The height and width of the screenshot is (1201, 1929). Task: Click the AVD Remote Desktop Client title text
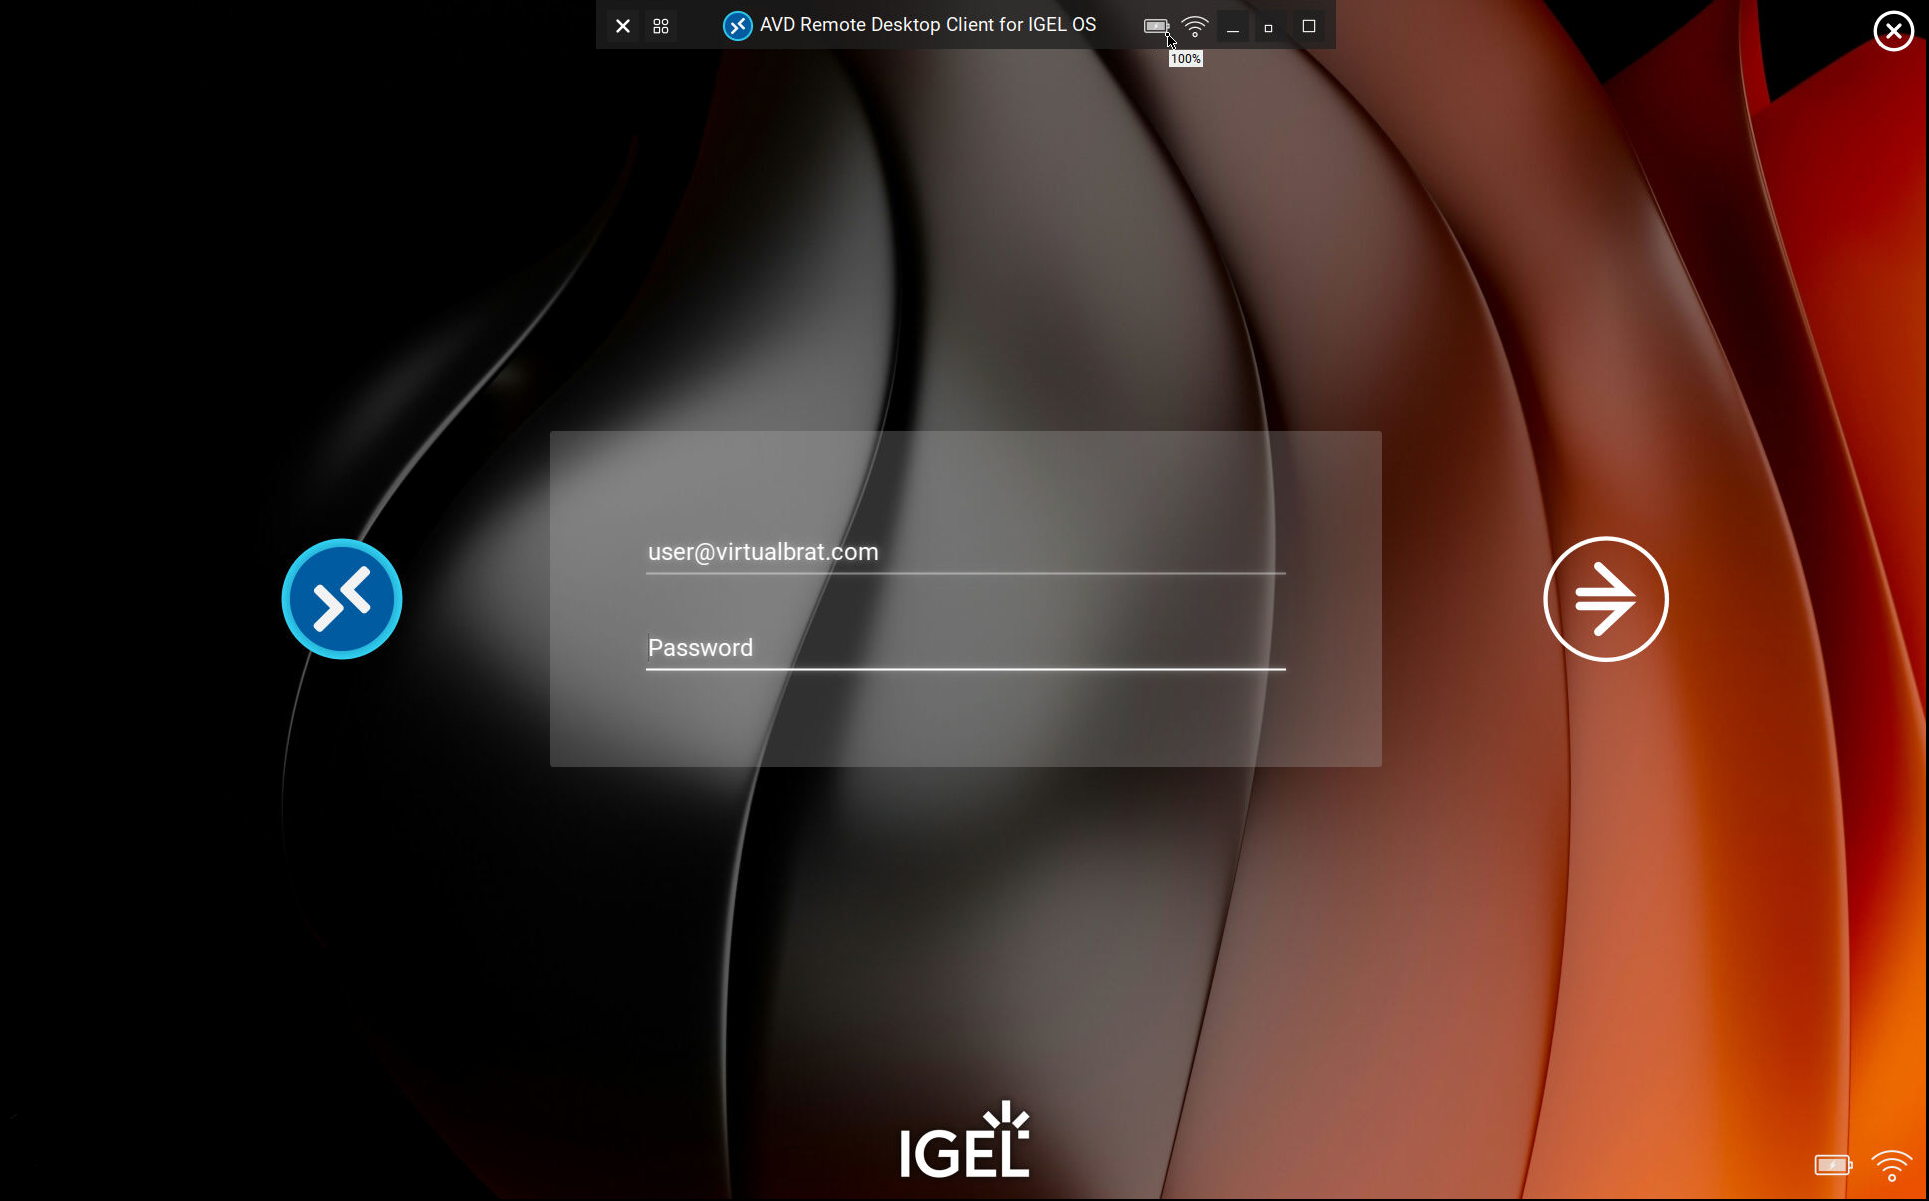pos(927,24)
